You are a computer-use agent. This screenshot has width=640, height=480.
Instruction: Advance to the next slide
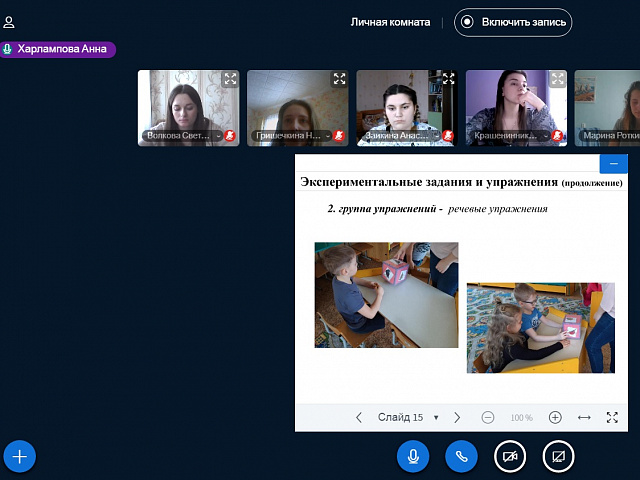tap(457, 417)
